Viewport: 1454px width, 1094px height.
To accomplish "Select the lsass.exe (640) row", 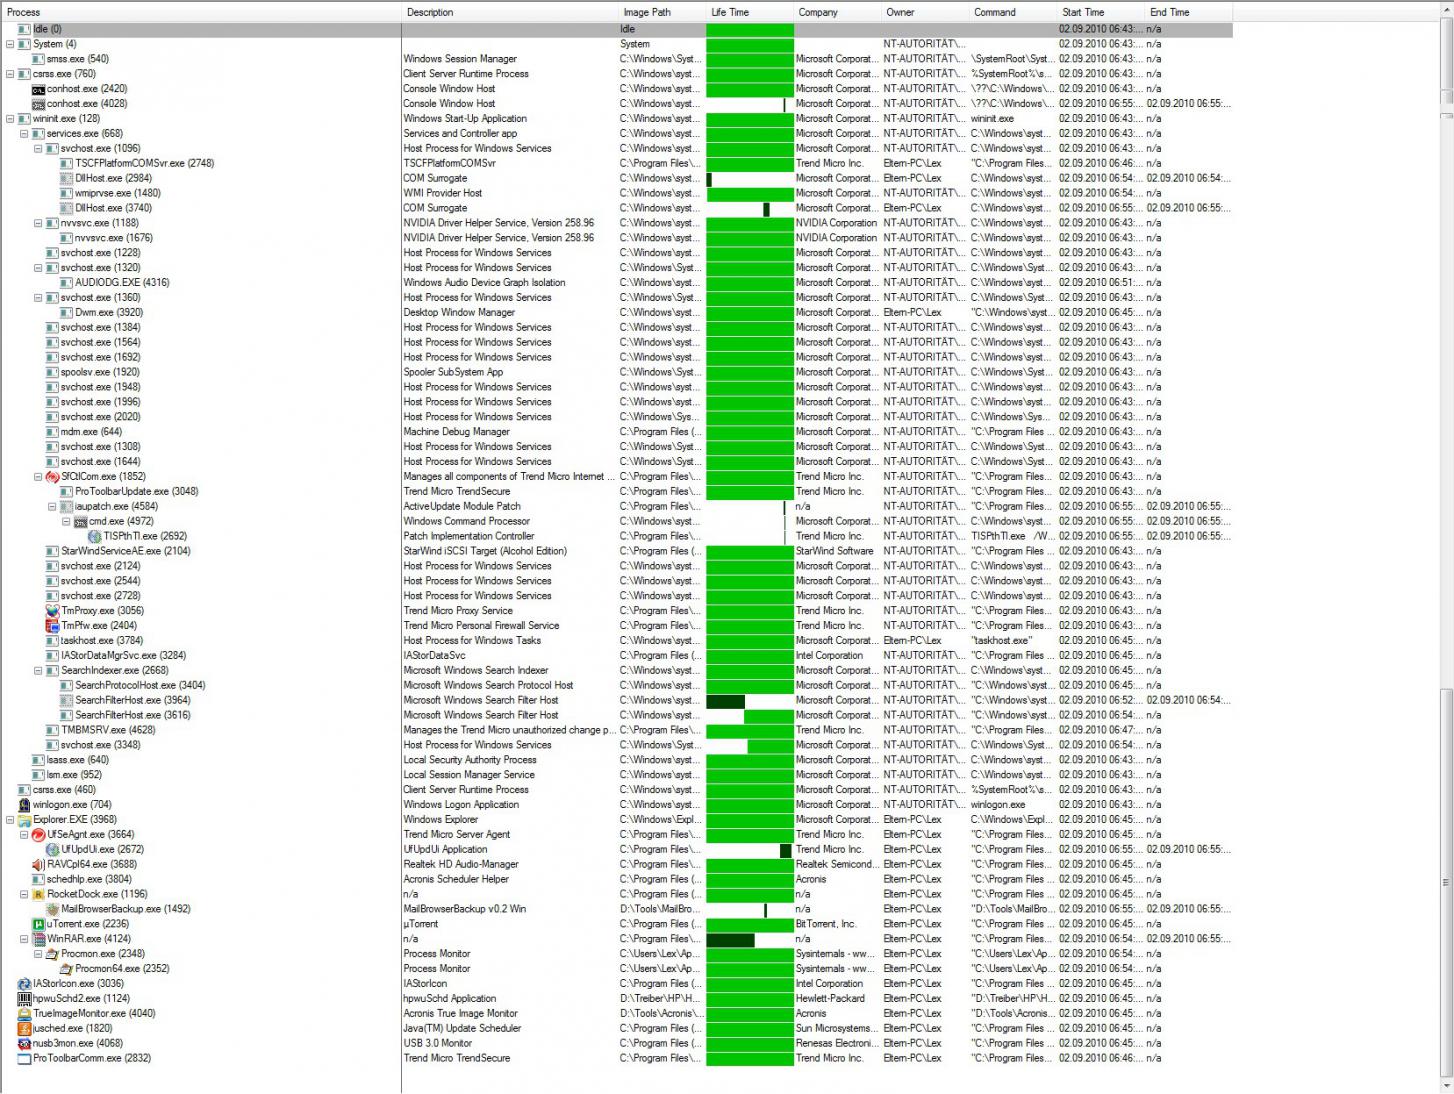I will click(616, 760).
